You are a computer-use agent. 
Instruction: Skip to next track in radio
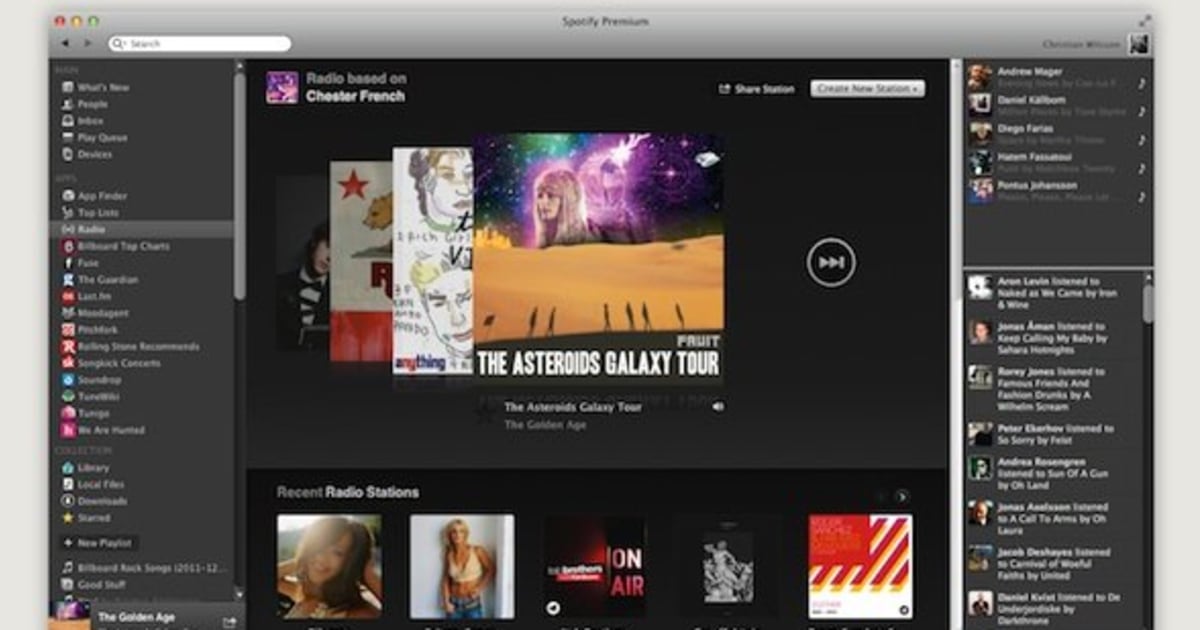831,262
